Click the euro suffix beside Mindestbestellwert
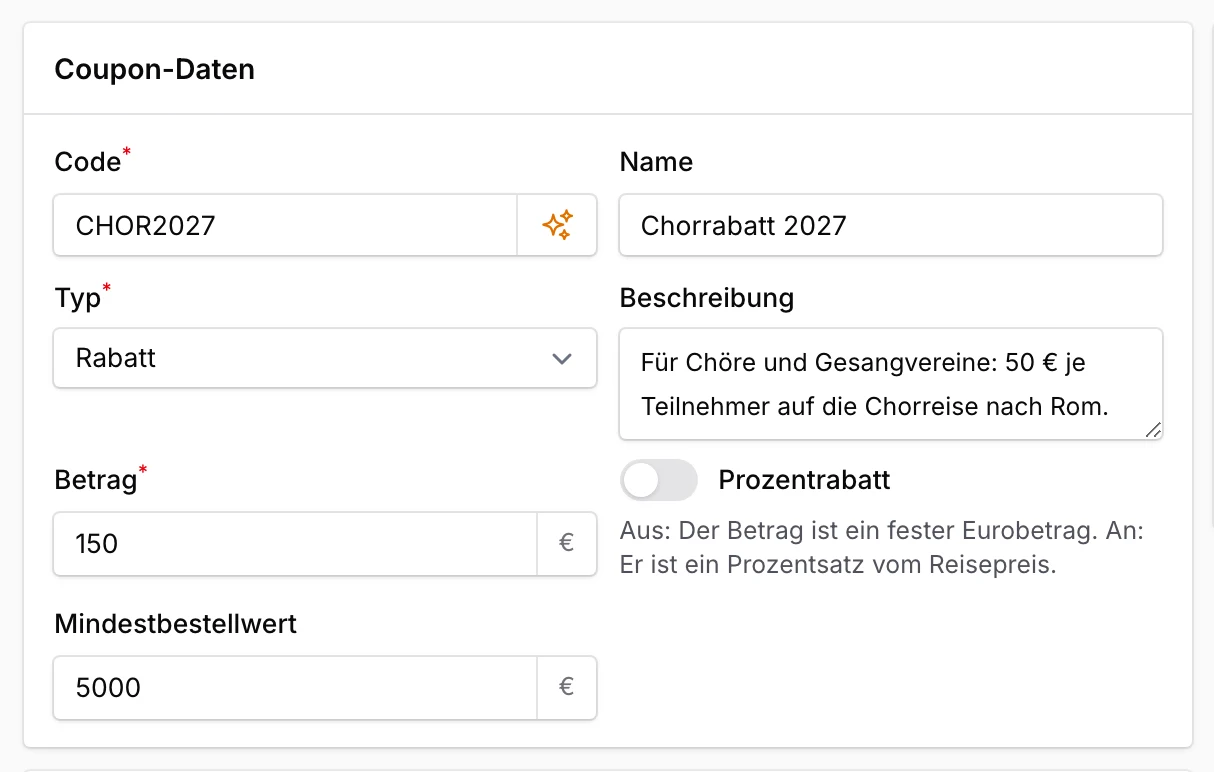Screen dimensions: 1214x772 pyautogui.click(x=567, y=688)
